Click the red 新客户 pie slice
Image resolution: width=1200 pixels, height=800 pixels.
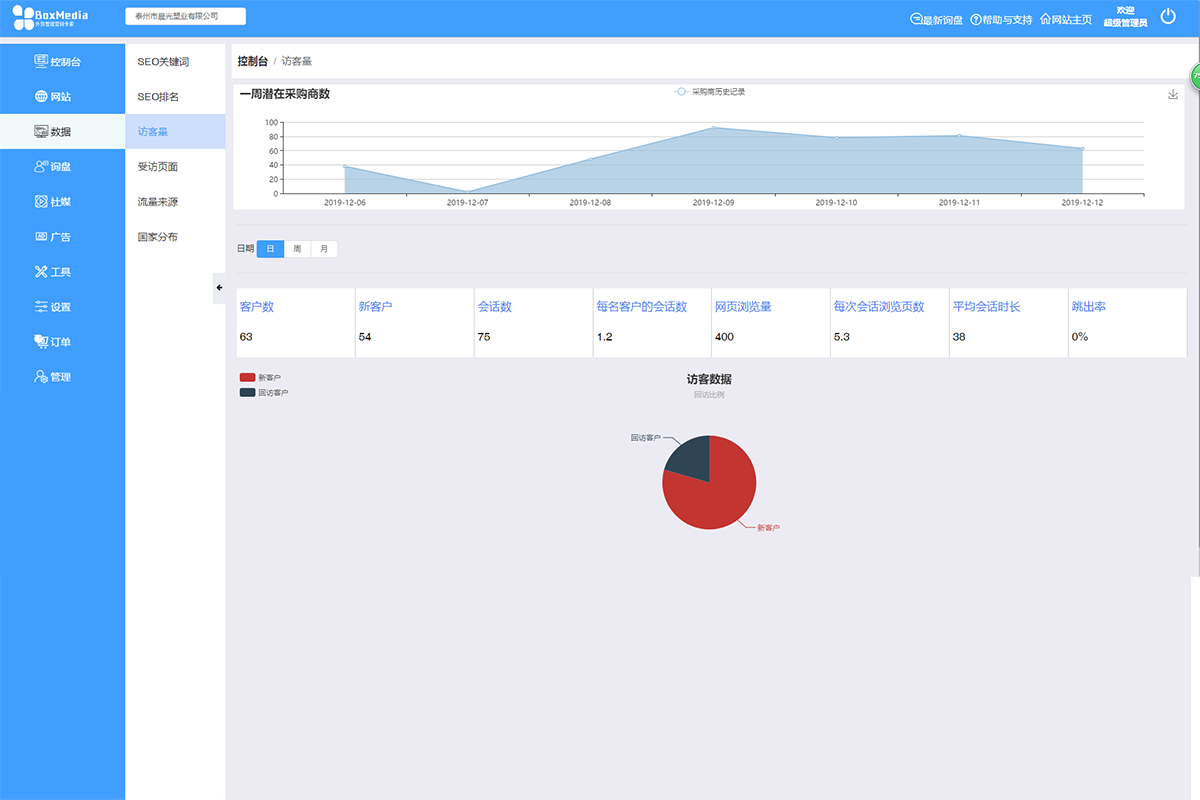tap(712, 498)
